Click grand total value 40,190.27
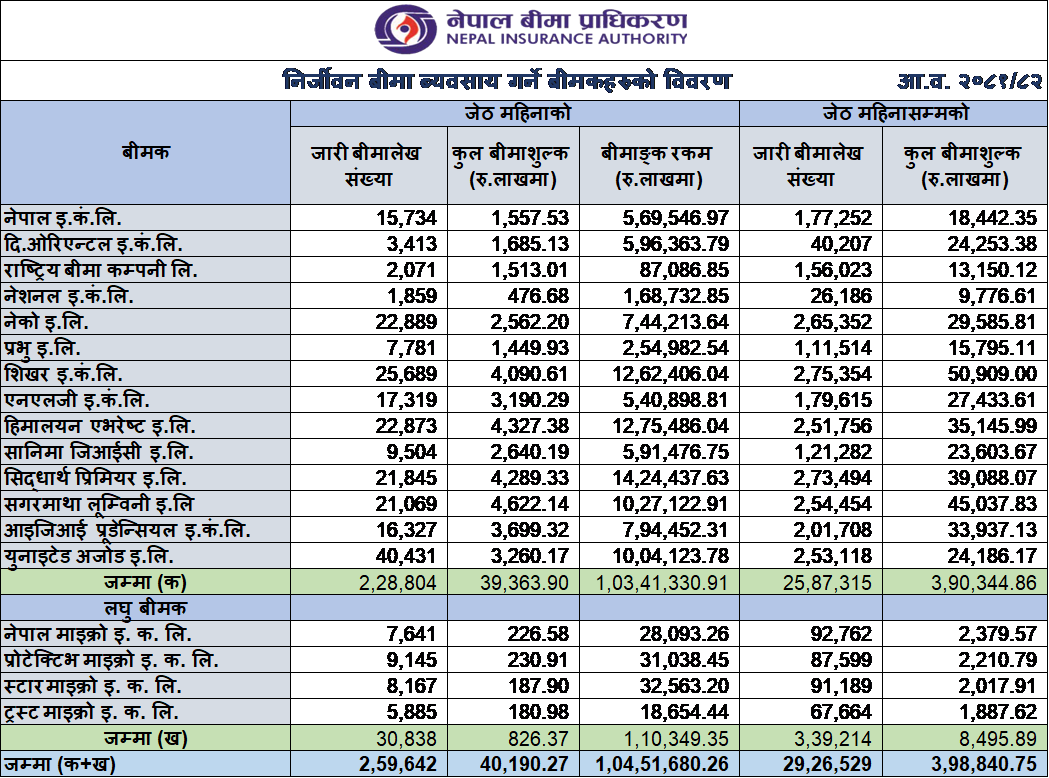Viewport: 1049px width, 778px height. [524, 764]
